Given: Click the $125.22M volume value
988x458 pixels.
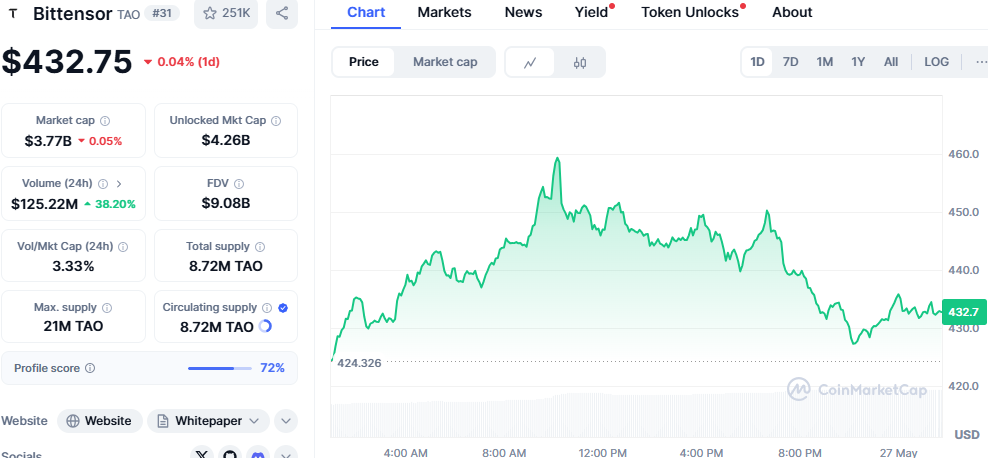Looking at the screenshot, I should point(45,203).
